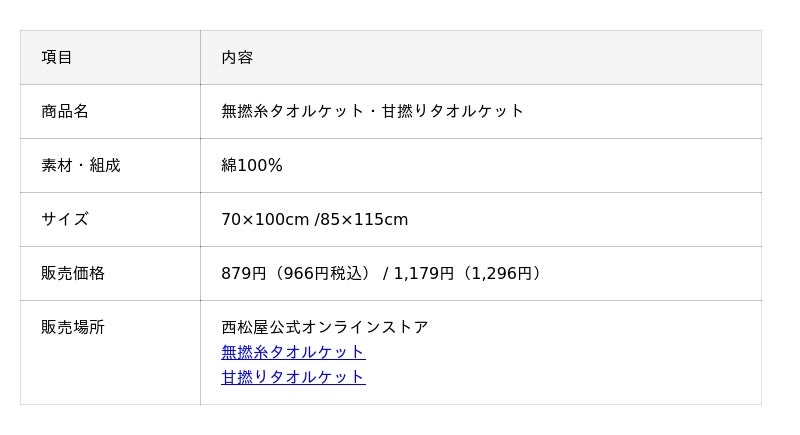Image resolution: width=800 pixels, height=435 pixels.
Task: Click the 100% composition value
Action: click(260, 165)
